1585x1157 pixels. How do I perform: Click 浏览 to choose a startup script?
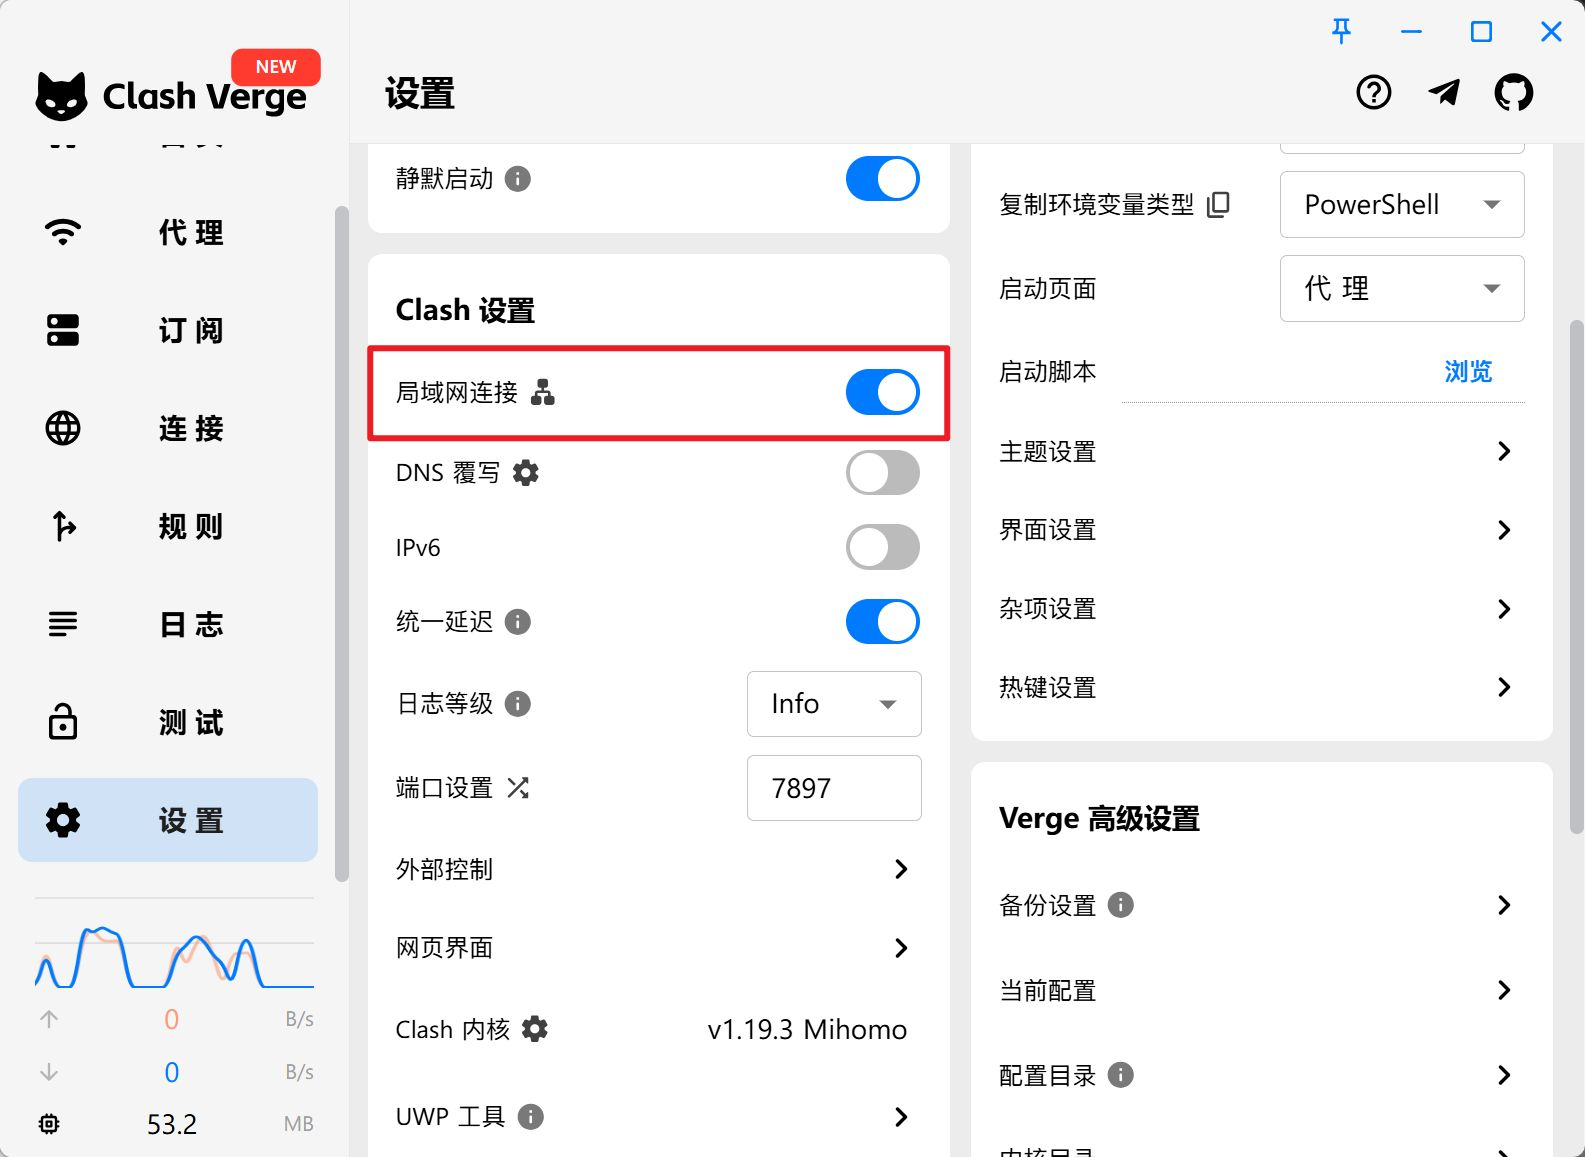(1468, 372)
